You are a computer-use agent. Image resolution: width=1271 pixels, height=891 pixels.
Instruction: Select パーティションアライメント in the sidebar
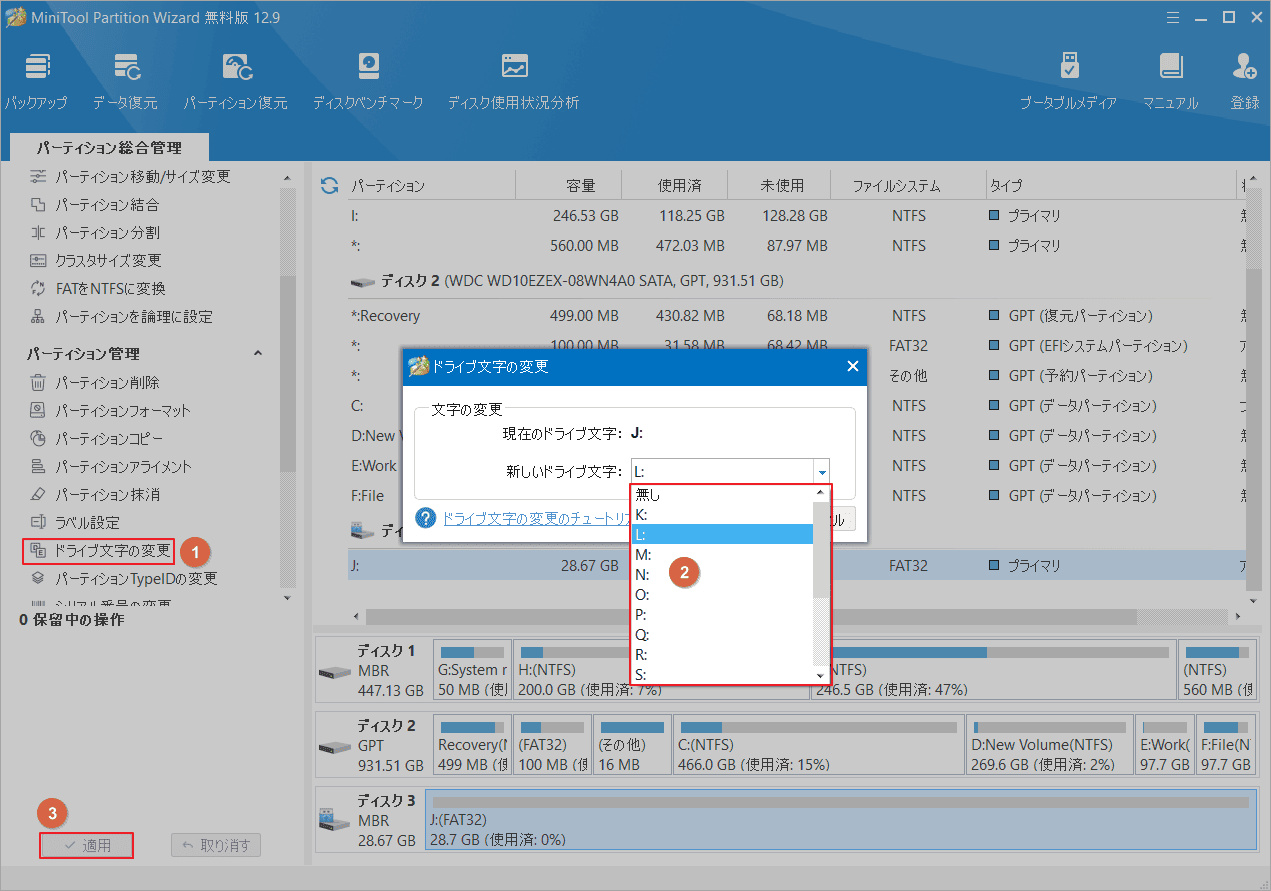point(110,467)
